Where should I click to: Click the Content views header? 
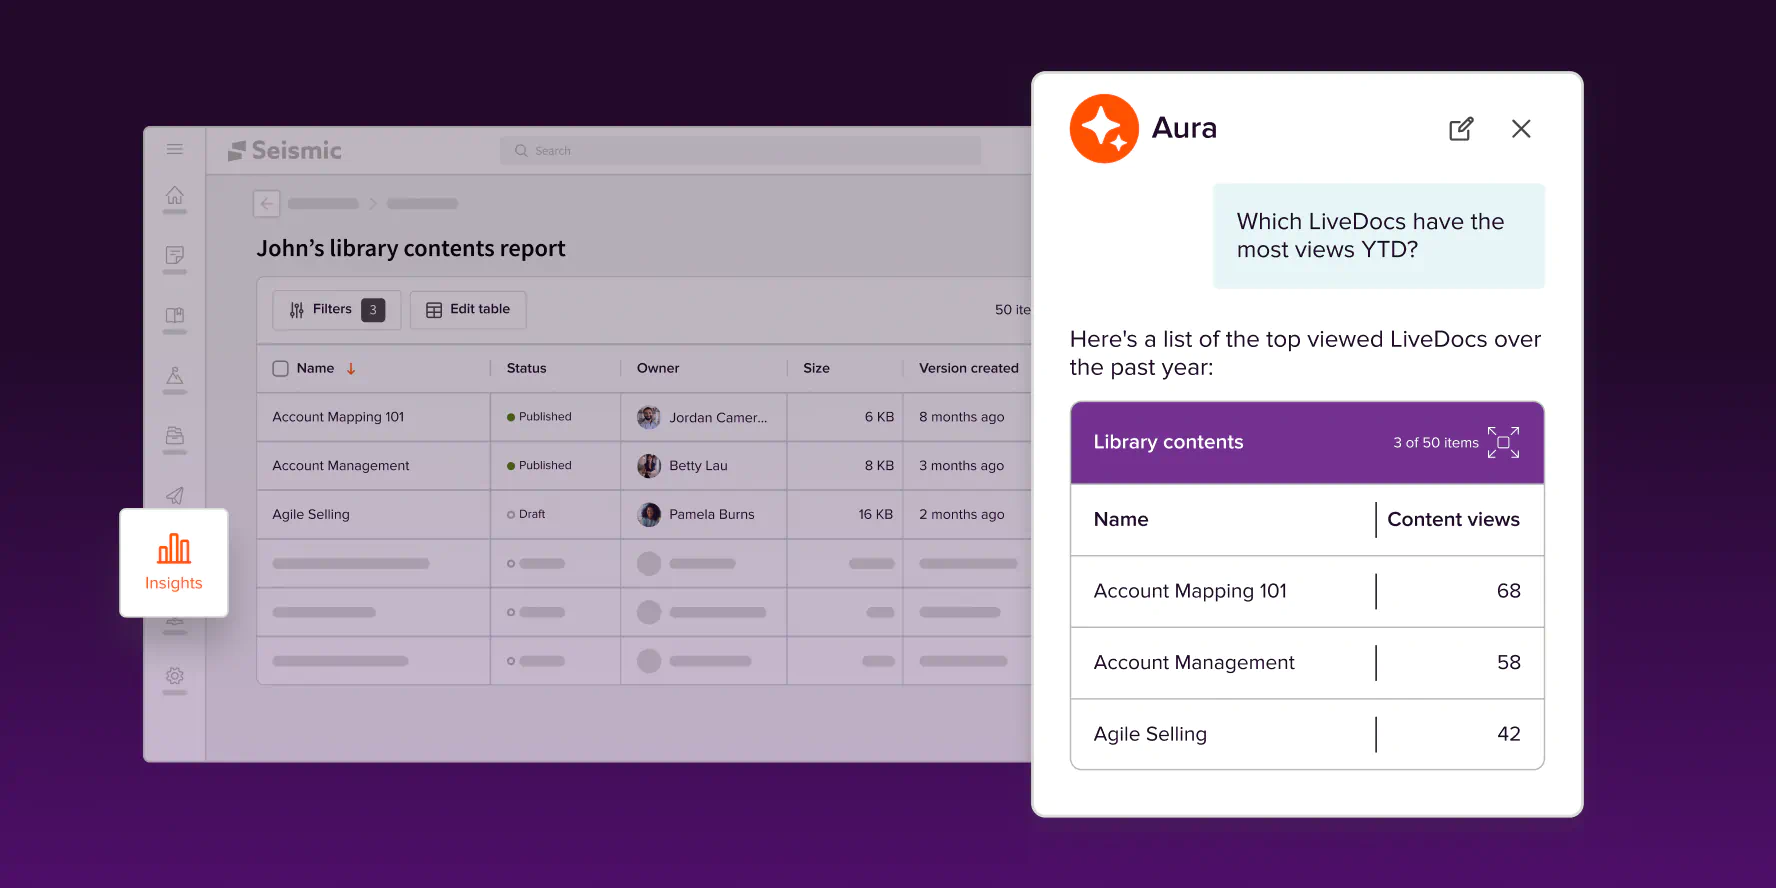[x=1453, y=520]
